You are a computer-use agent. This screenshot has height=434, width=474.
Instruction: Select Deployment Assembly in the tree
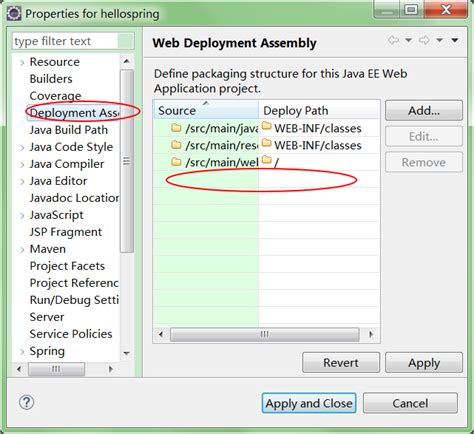point(74,113)
